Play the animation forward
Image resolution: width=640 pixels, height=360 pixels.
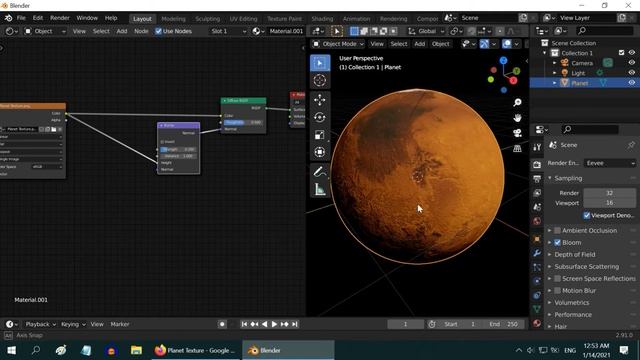tap(274, 324)
